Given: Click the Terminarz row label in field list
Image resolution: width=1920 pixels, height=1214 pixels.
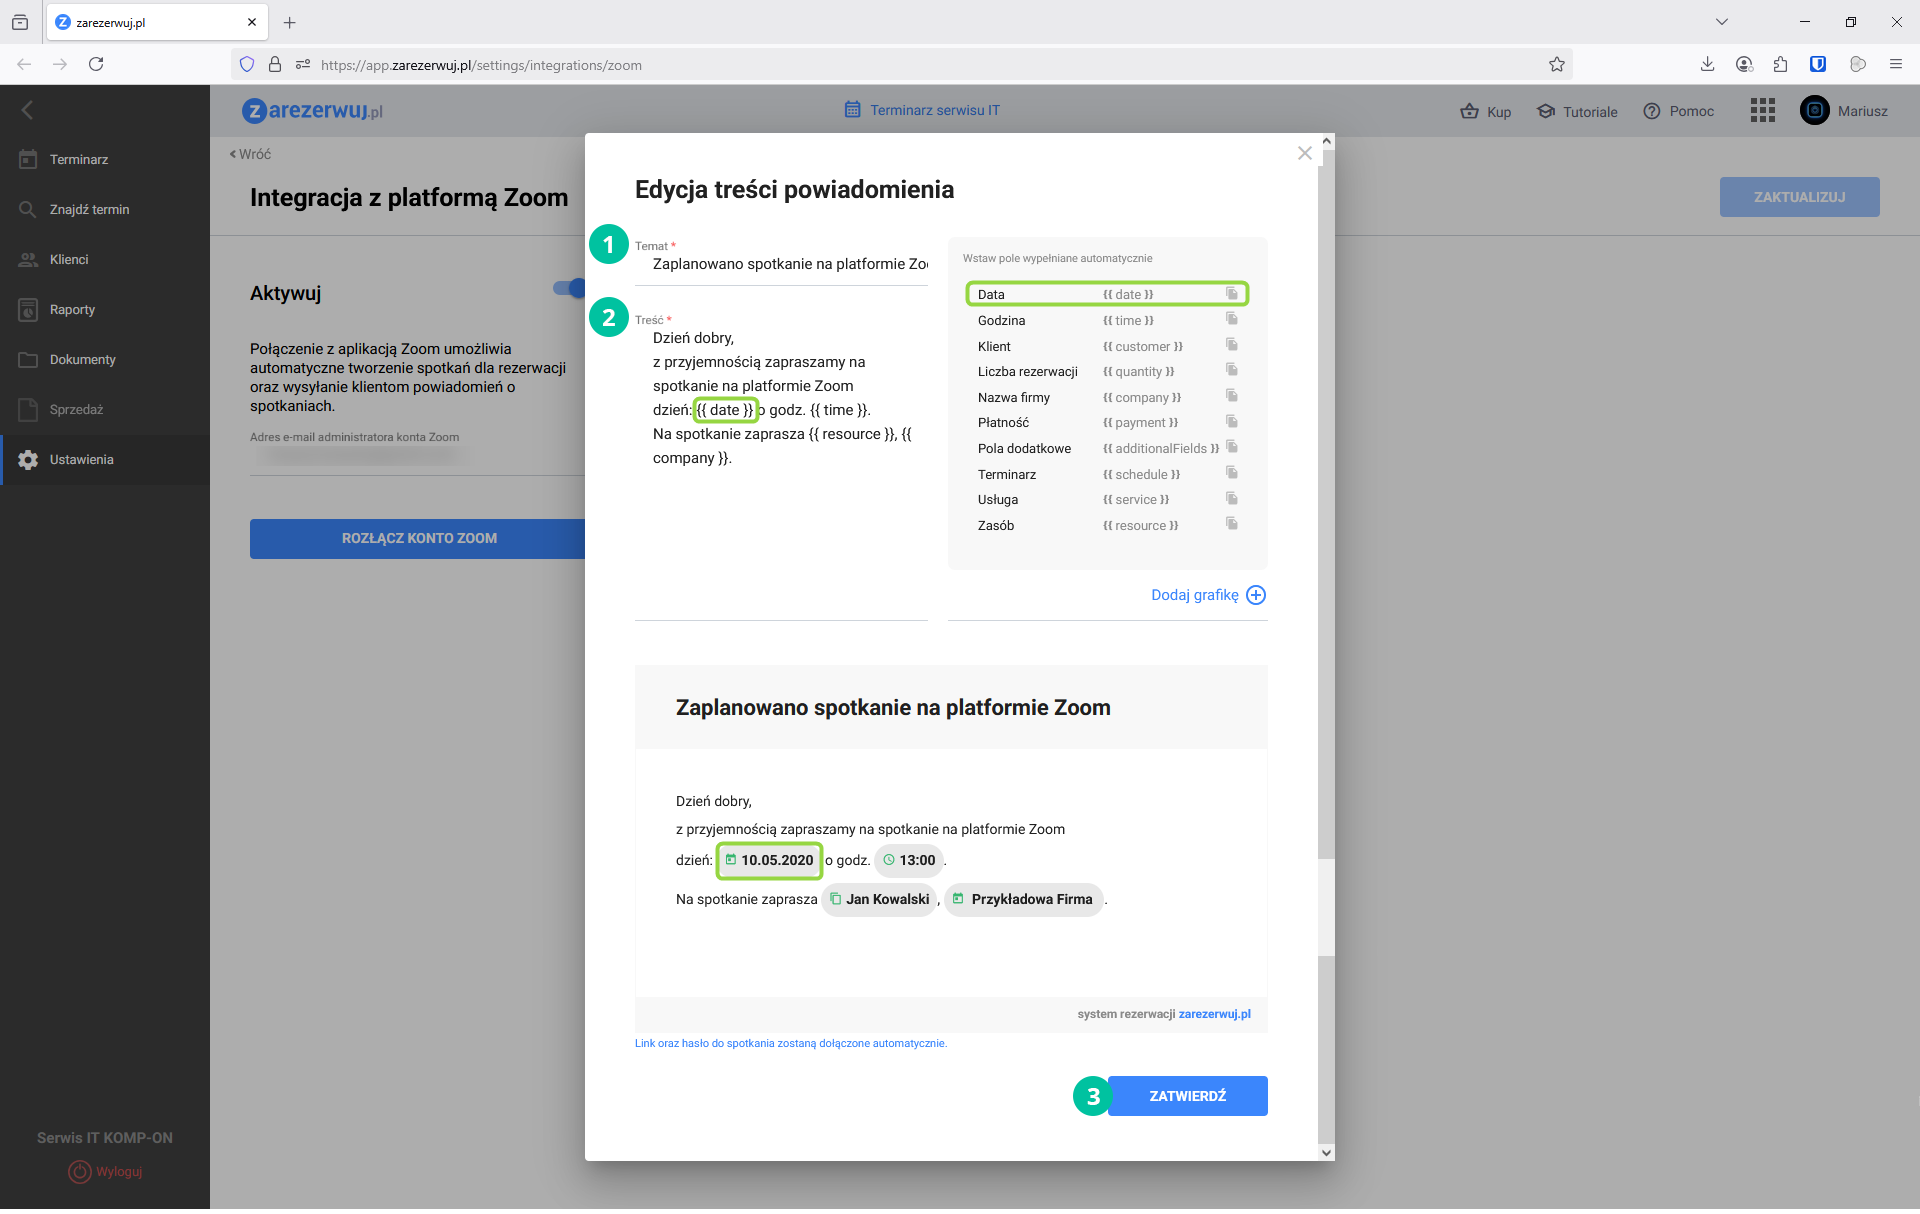Looking at the screenshot, I should coord(1006,474).
